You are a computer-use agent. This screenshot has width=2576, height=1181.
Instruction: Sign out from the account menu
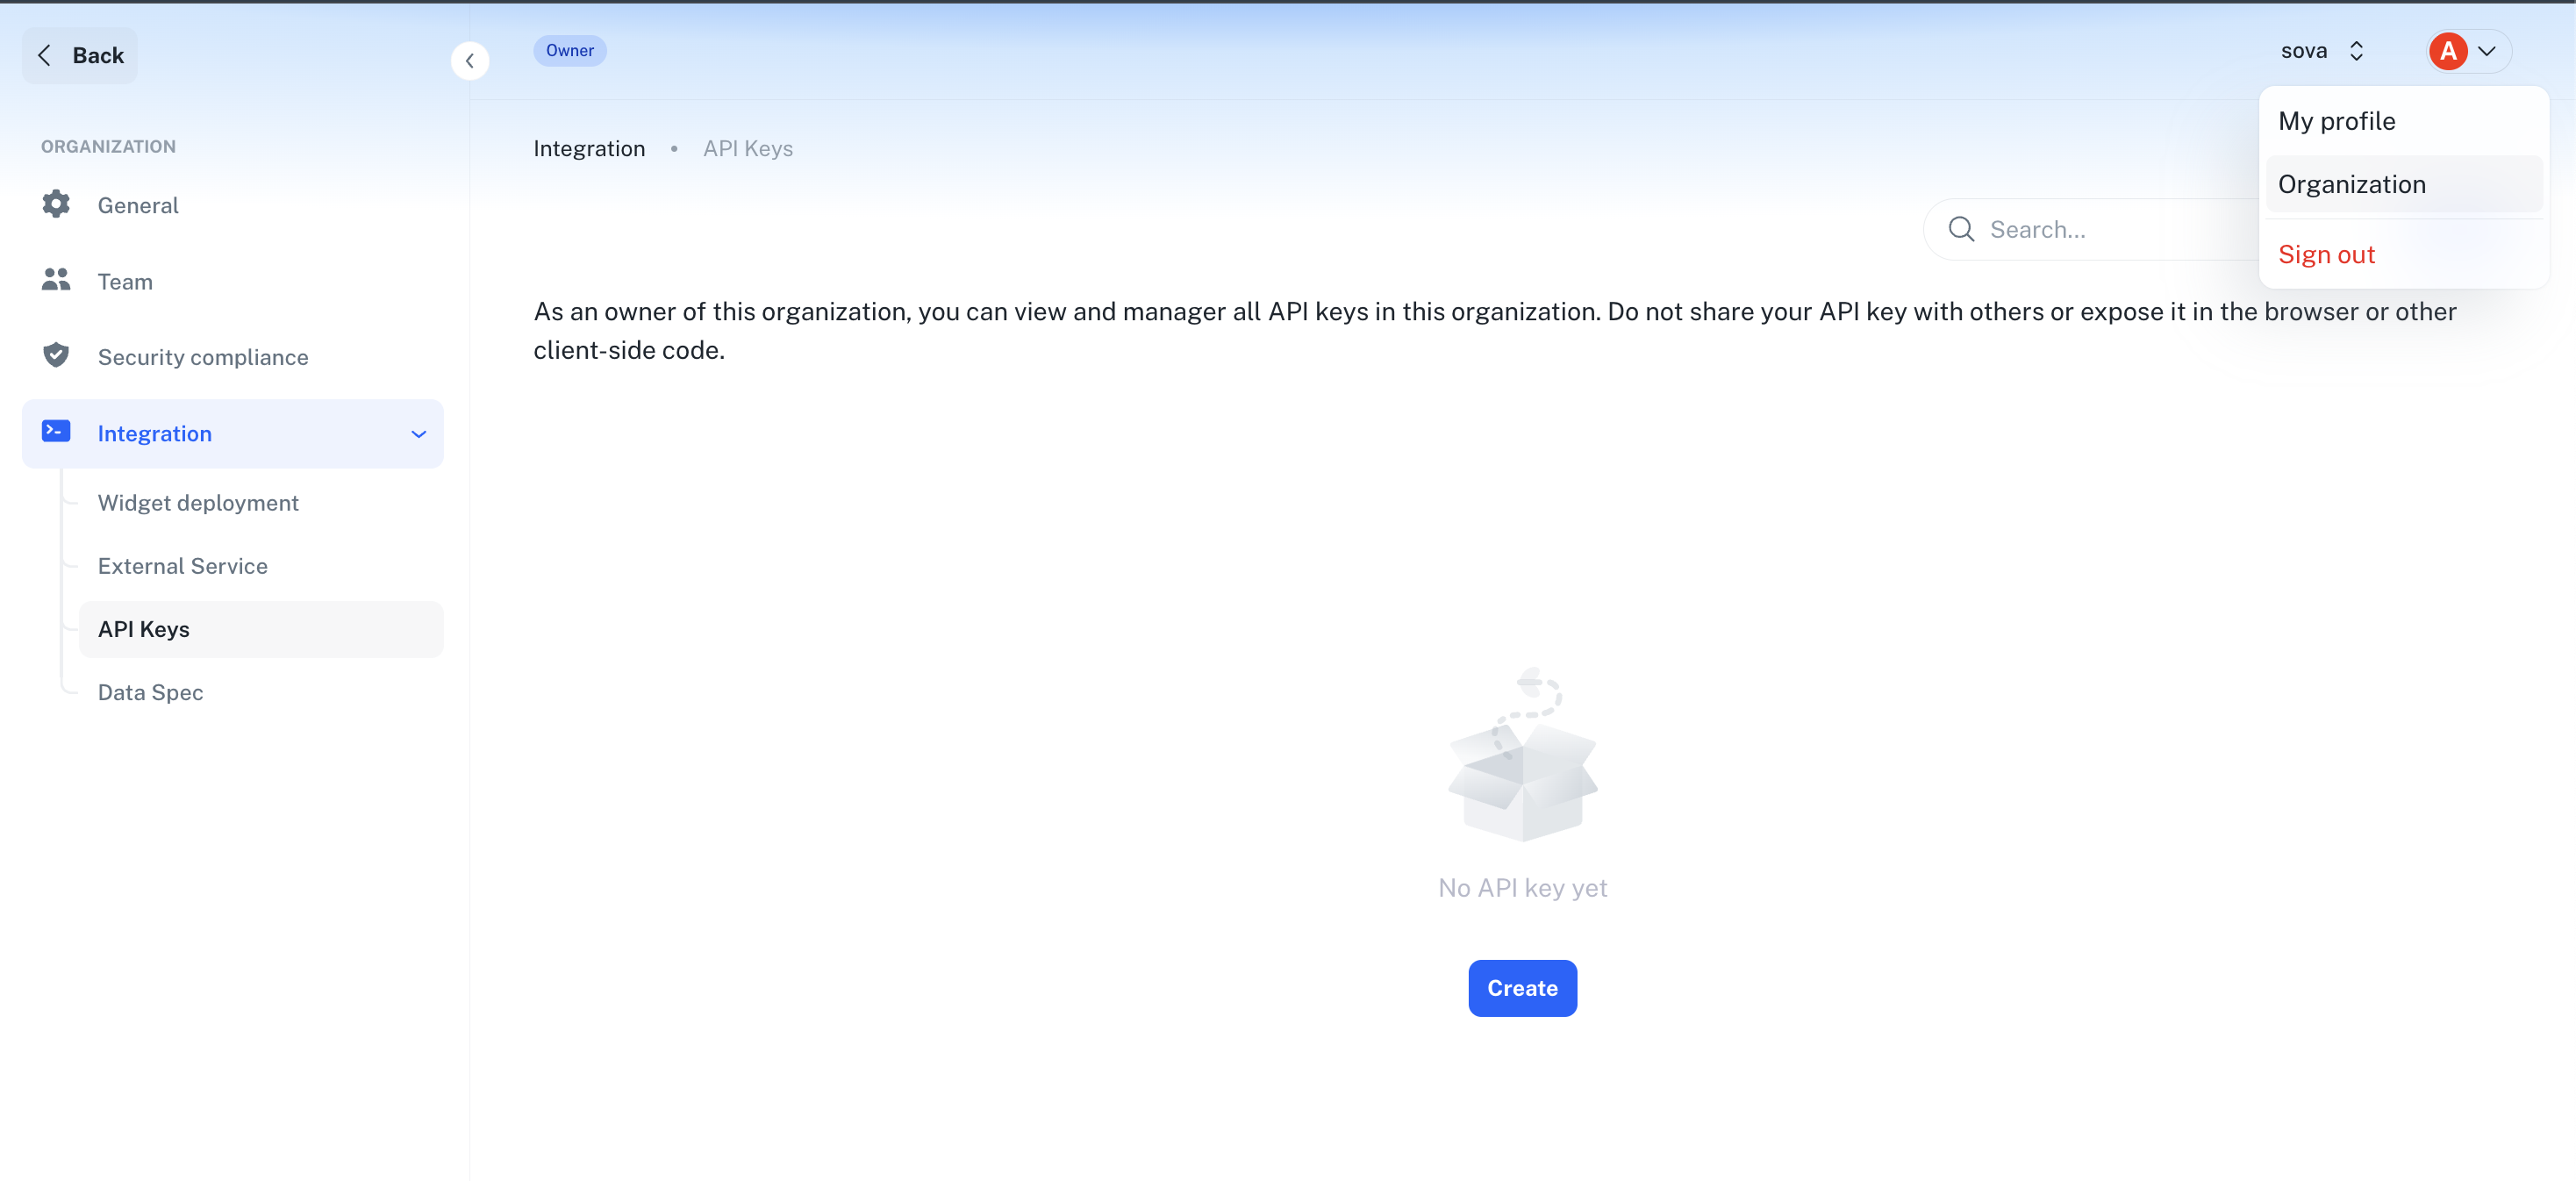coord(2326,254)
